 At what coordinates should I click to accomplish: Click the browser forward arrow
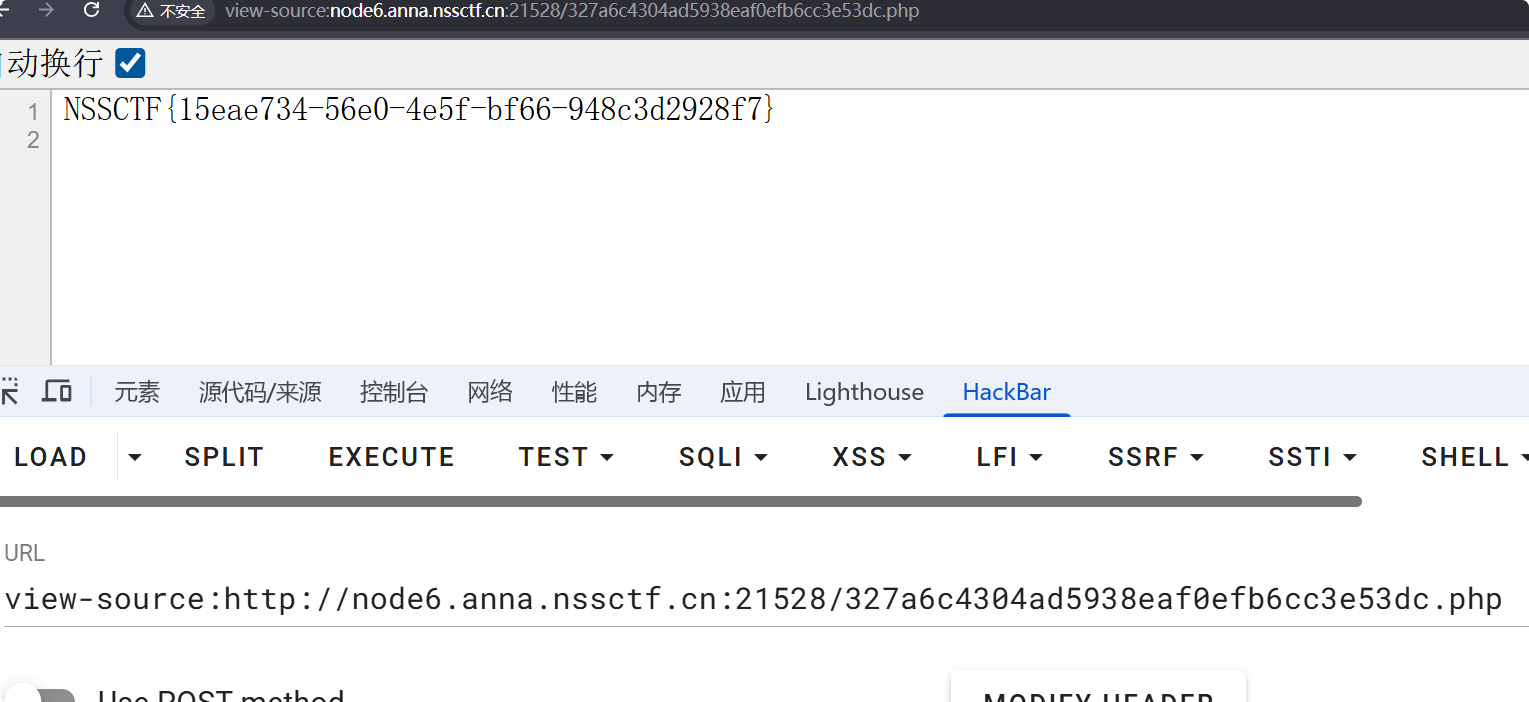[x=46, y=10]
